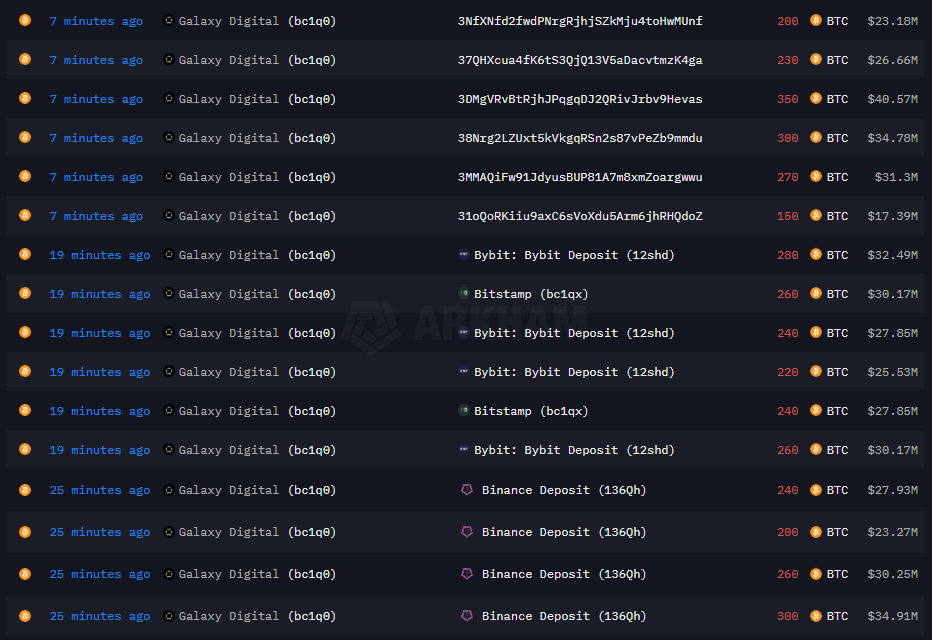This screenshot has width=932, height=640.
Task: Open Bybit Deposit (12shd) in the $30.17M row
Action: click(574, 450)
